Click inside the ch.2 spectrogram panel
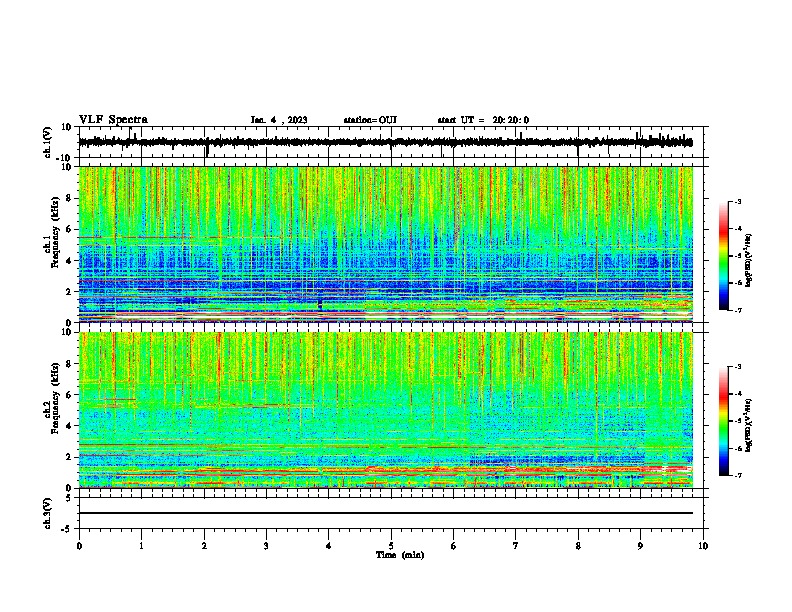This screenshot has width=792, height=612. pos(386,410)
